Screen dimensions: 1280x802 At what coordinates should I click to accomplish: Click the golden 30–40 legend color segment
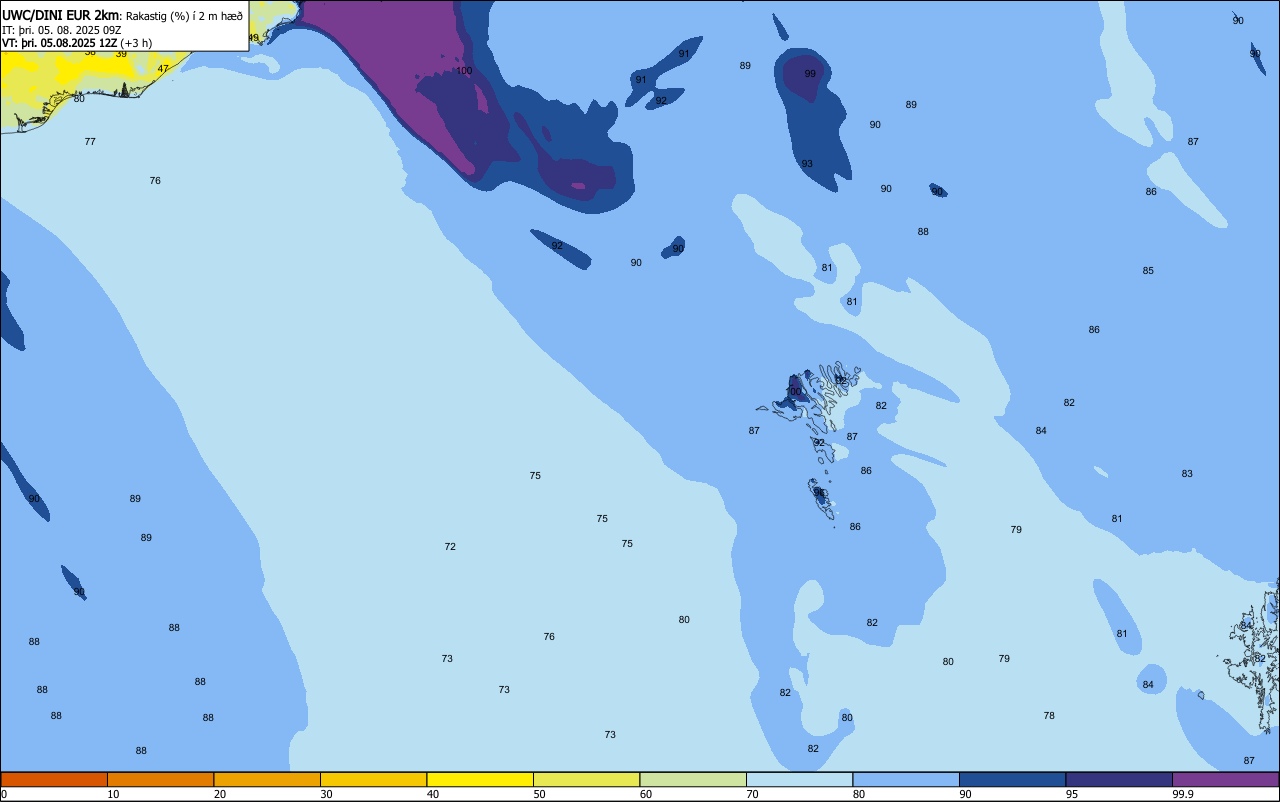373,779
